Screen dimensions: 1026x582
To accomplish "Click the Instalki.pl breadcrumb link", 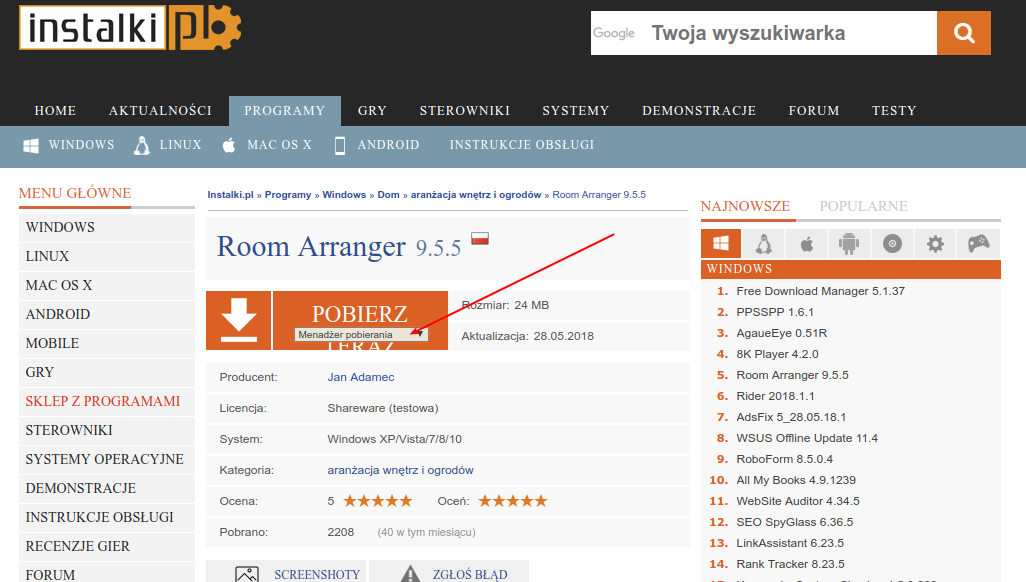I will click(x=230, y=194).
